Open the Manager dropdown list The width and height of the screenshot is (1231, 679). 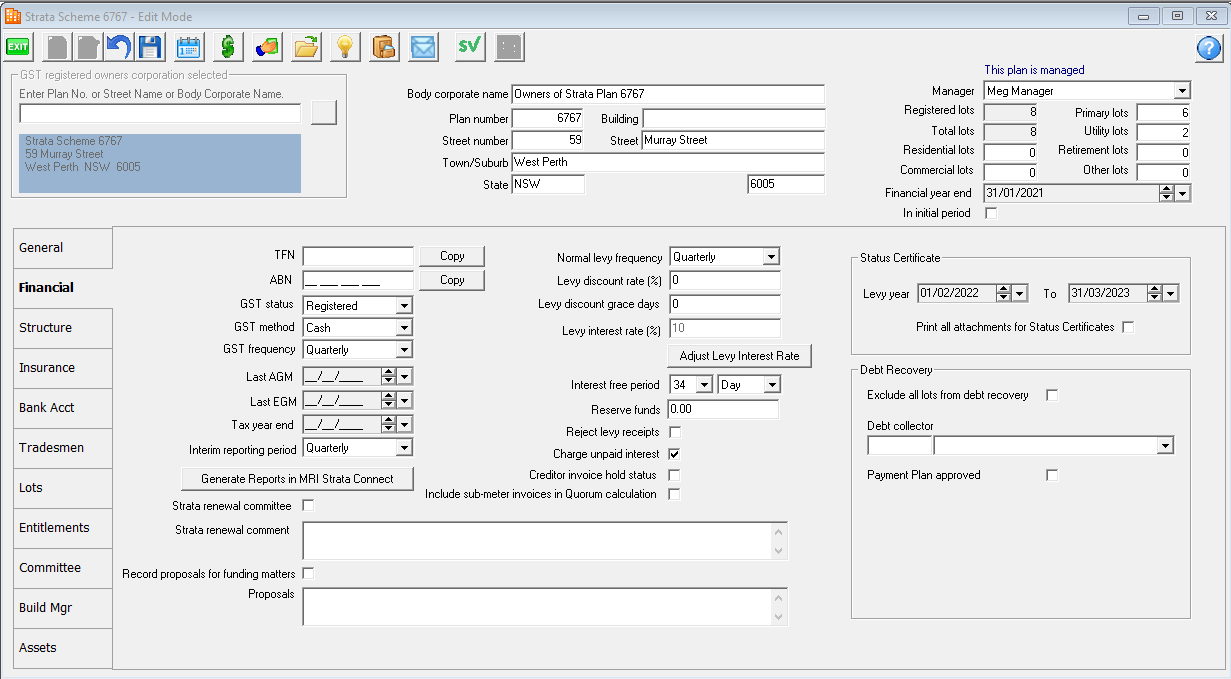tap(1181, 91)
